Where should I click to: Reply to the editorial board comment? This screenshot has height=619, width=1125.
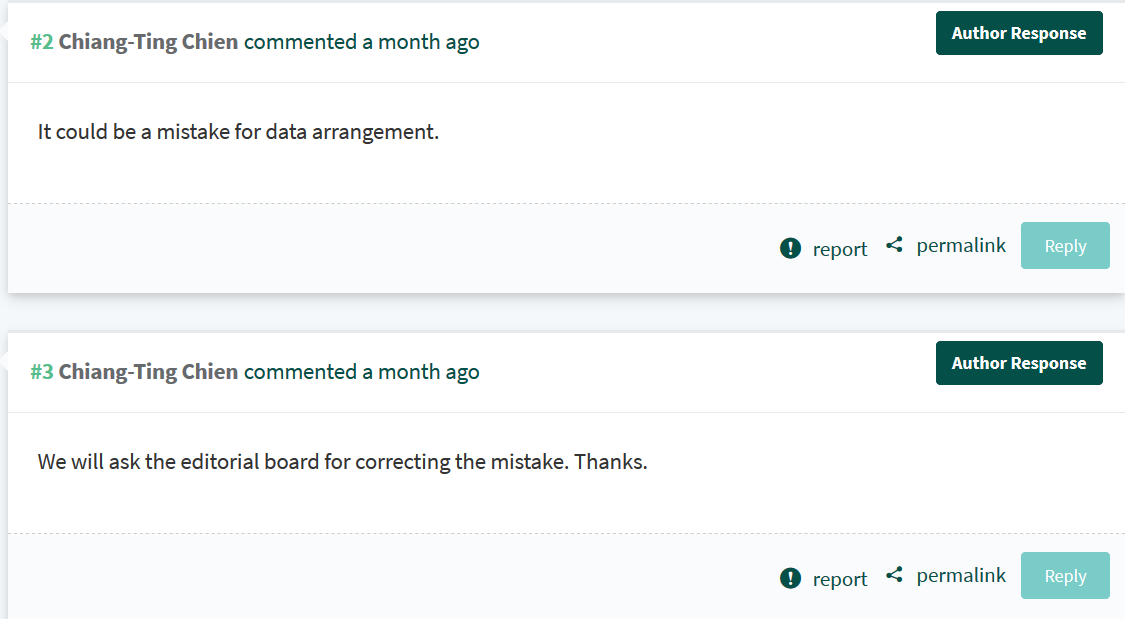pyautogui.click(x=1065, y=576)
